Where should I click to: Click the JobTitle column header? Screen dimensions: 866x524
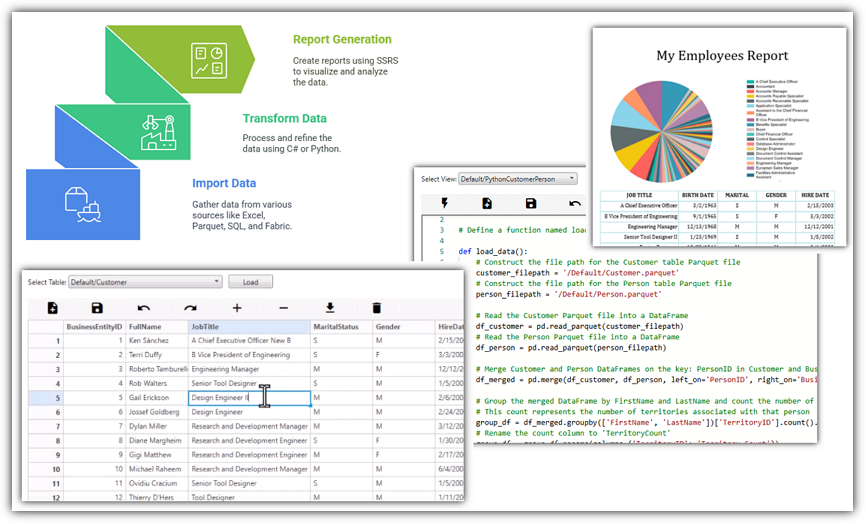[x=248, y=326]
